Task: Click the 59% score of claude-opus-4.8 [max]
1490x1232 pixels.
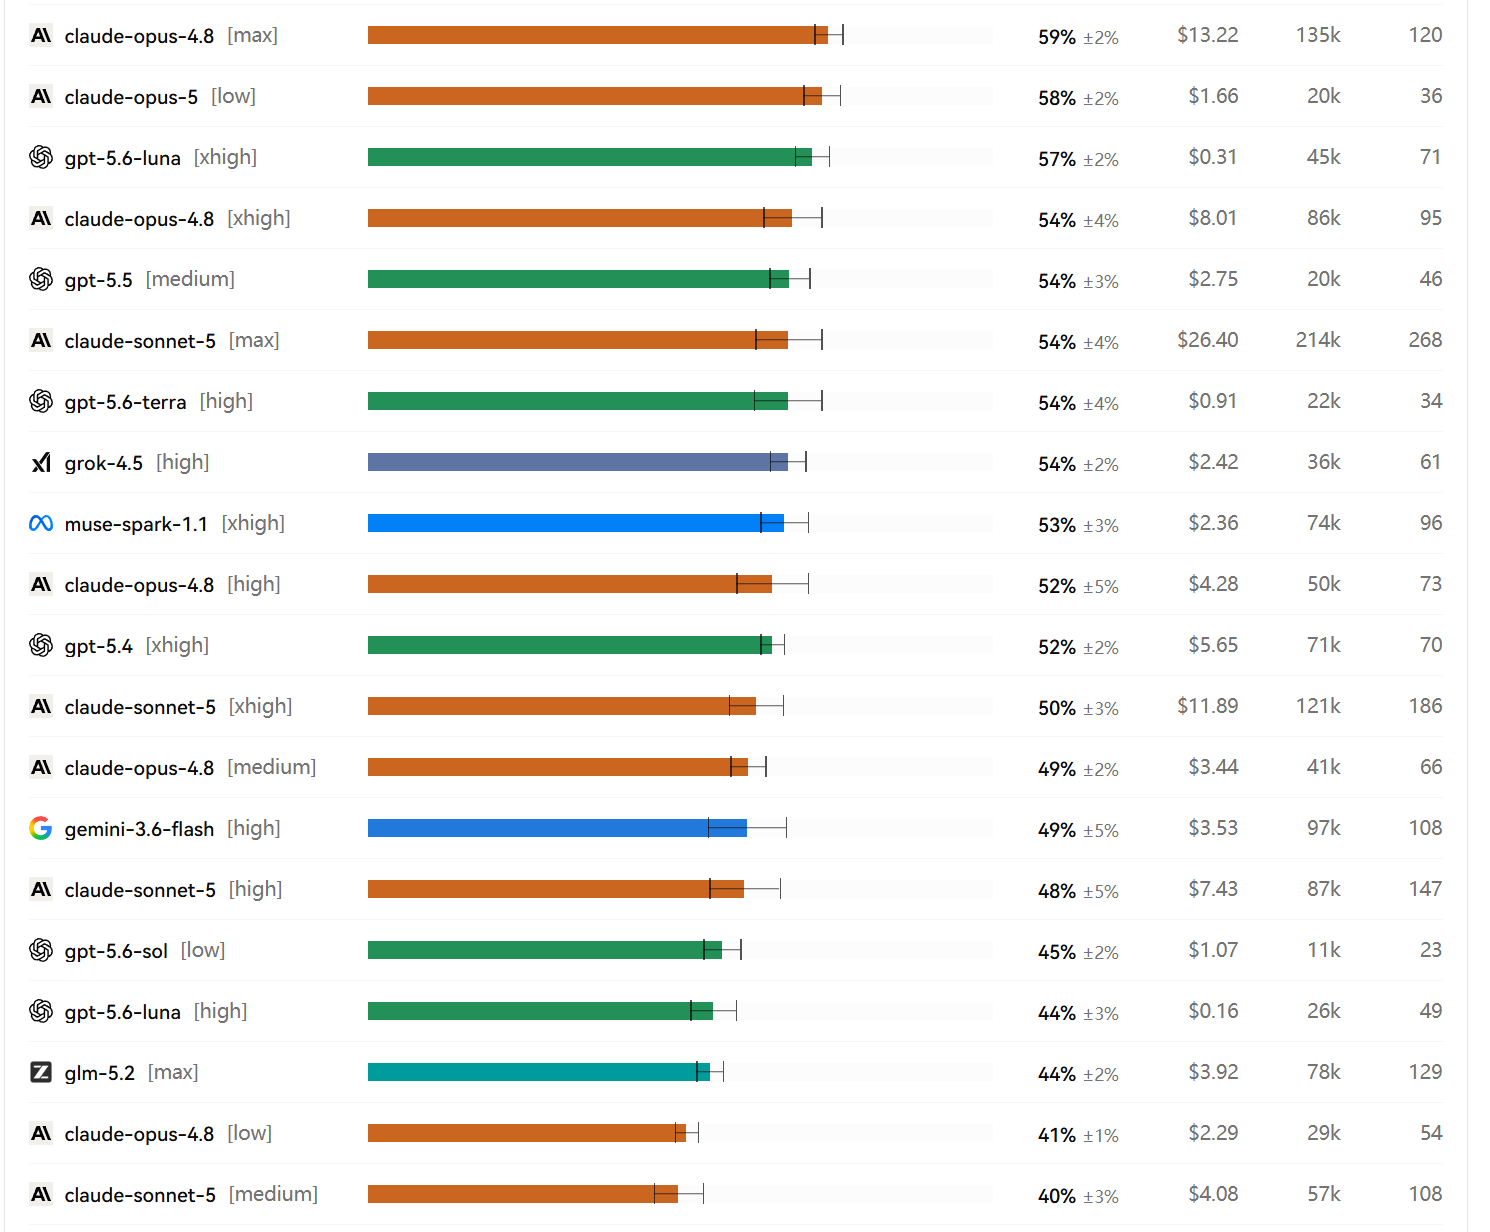Action: point(1057,37)
